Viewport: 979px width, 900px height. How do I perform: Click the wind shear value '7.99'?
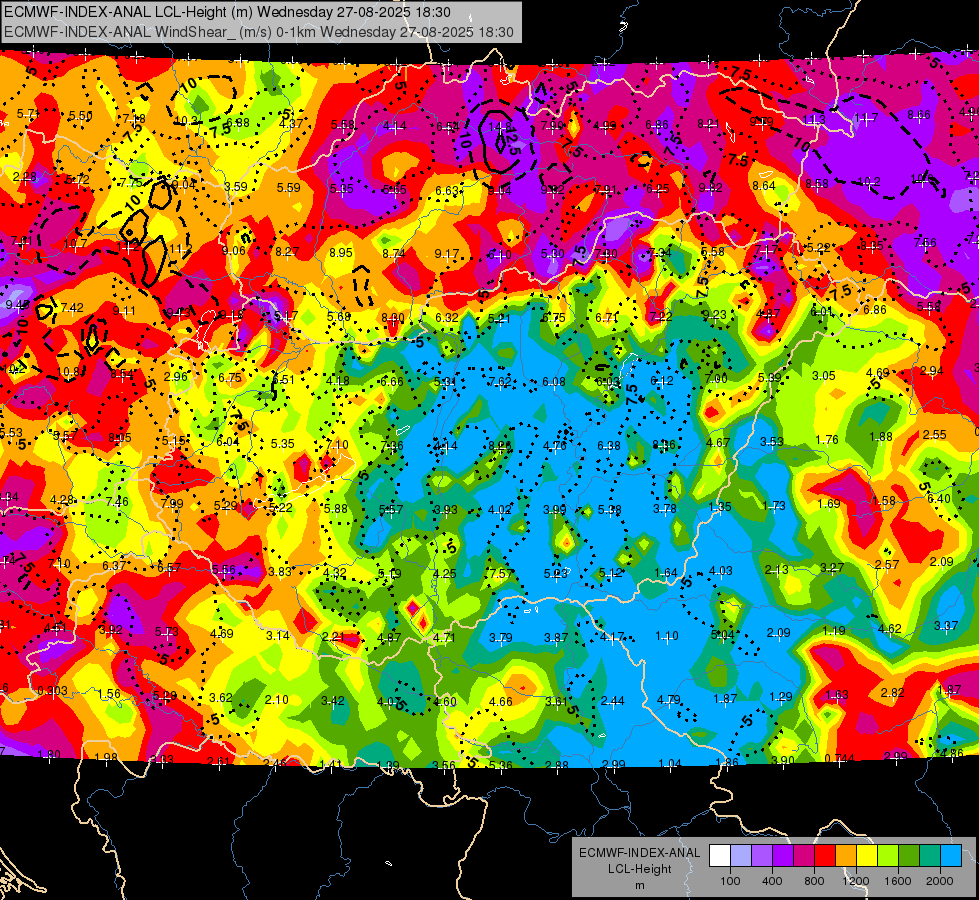pos(172,503)
